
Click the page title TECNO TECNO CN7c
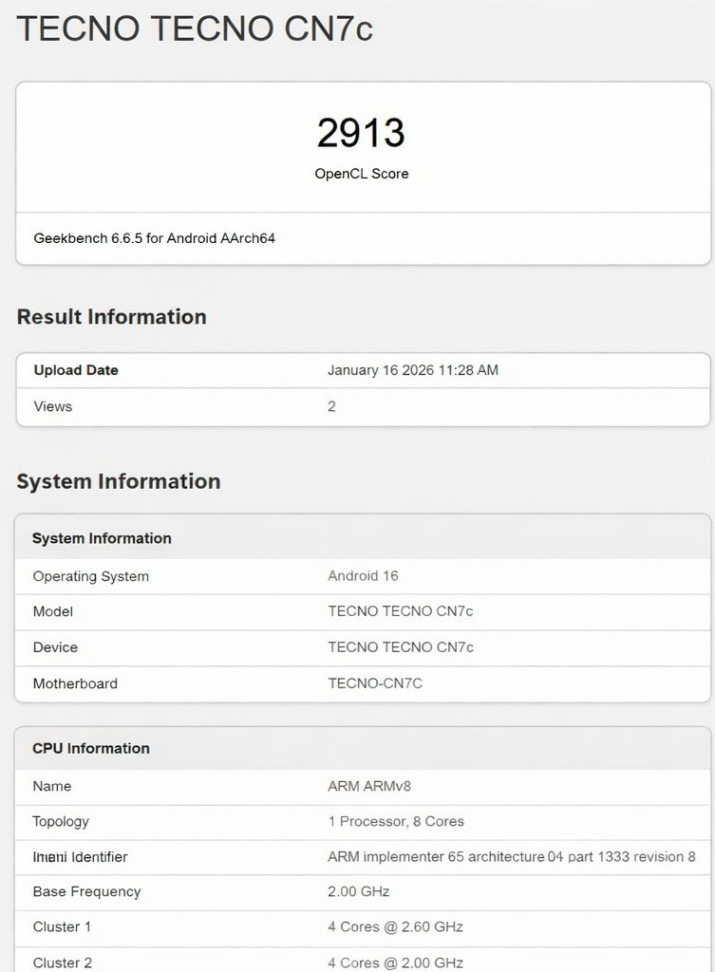pyautogui.click(x=195, y=29)
